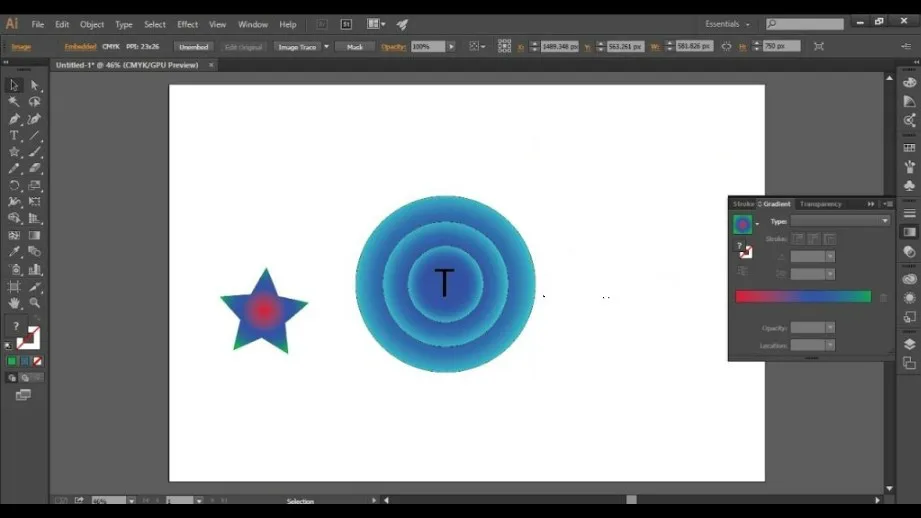Select the Star shape tool

(x=14, y=152)
